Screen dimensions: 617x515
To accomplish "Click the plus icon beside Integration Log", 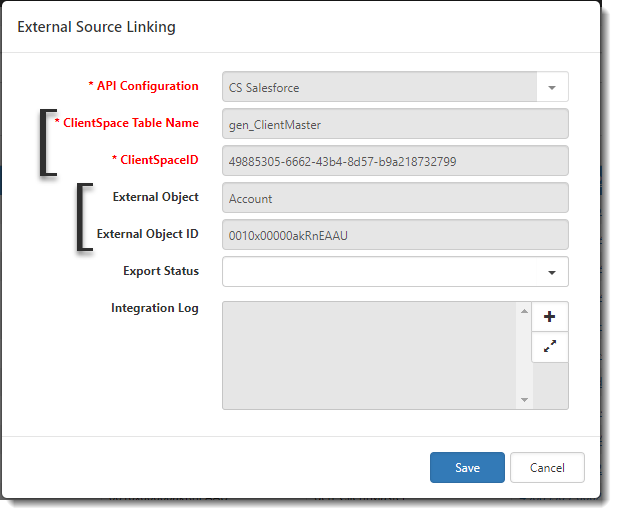I will 549,317.
